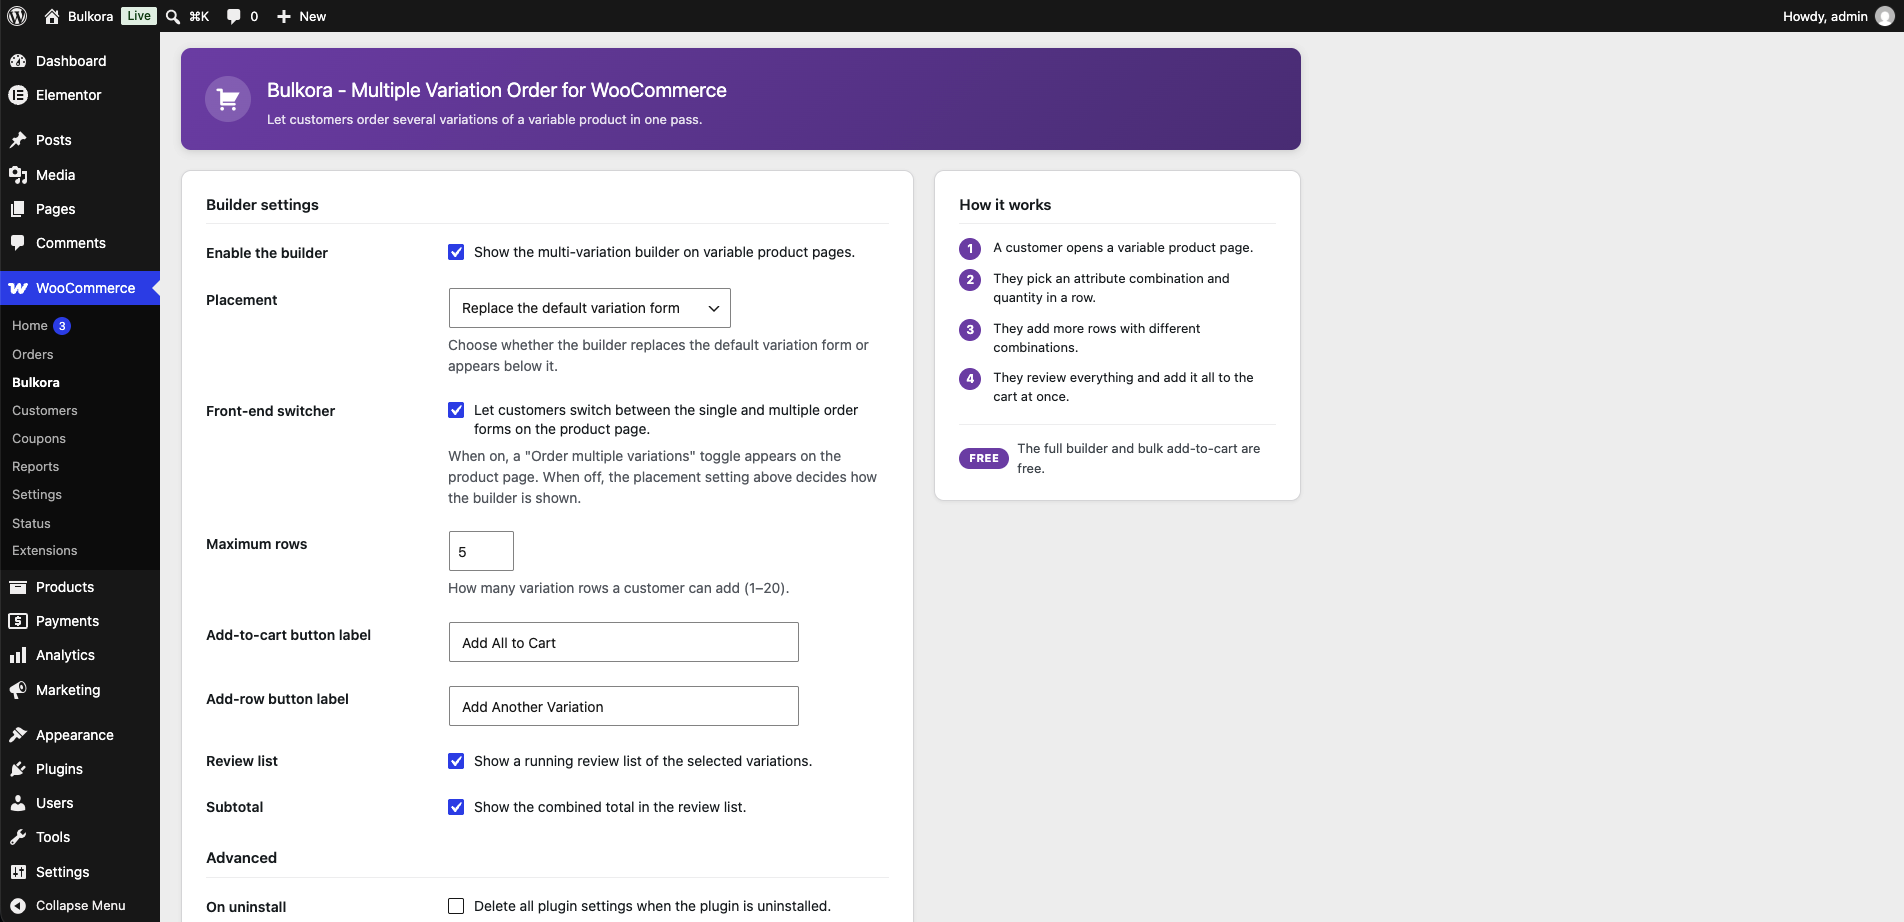The width and height of the screenshot is (1904, 922).
Task: Click the search magnifier icon in admin bar
Action: coord(173,16)
